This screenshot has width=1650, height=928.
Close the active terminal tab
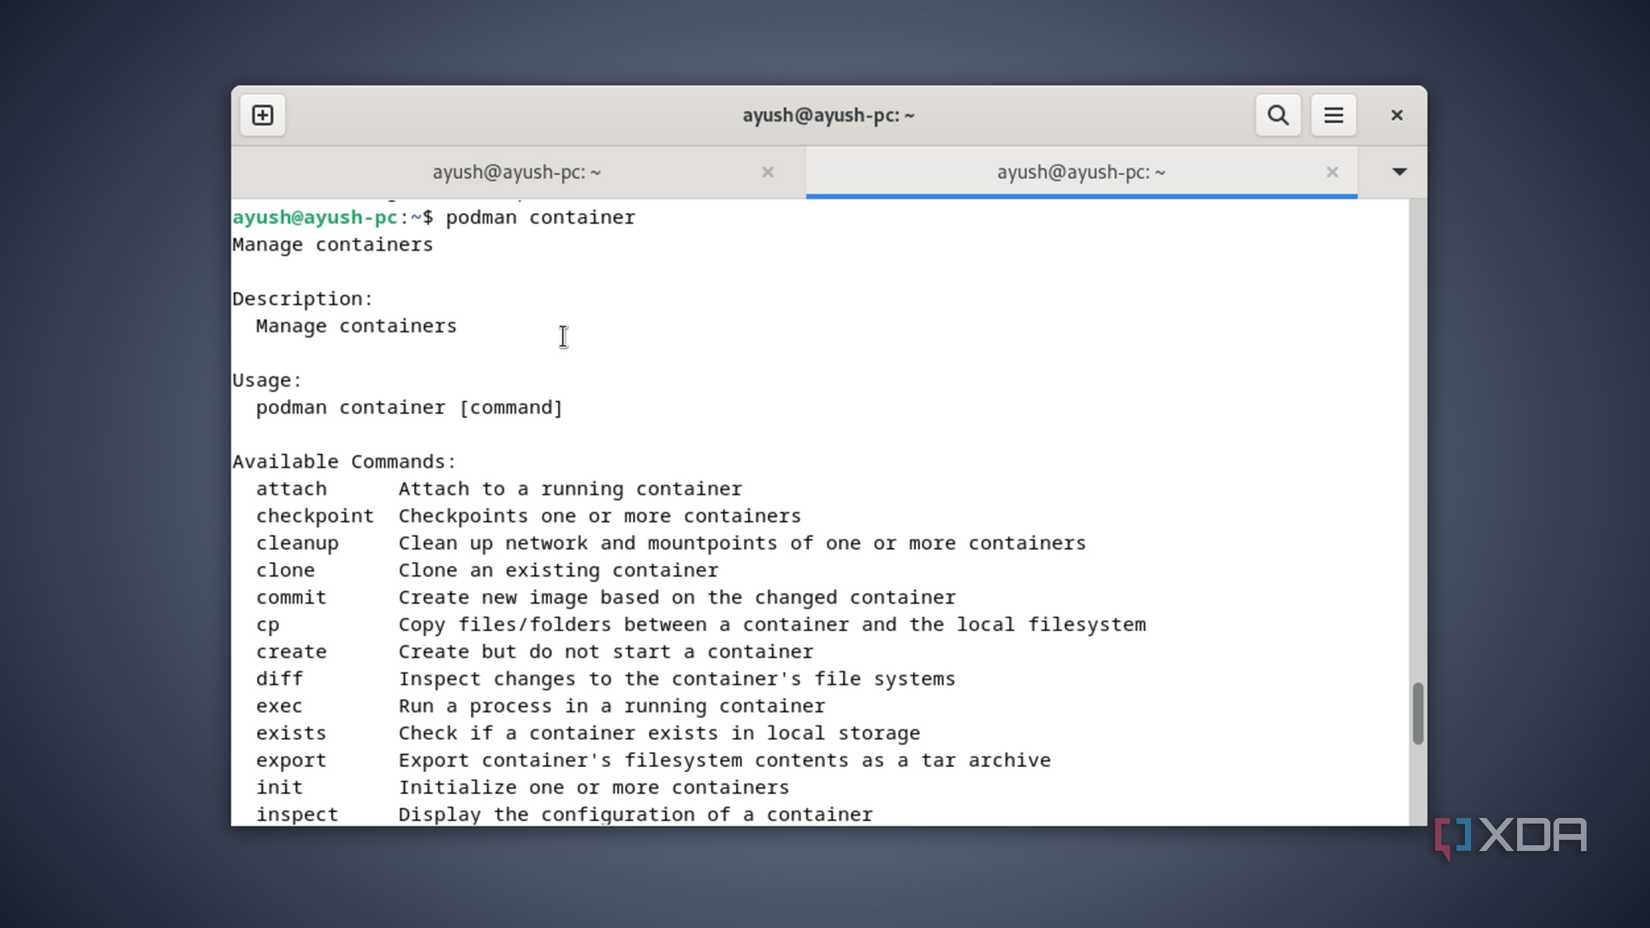click(x=1332, y=172)
